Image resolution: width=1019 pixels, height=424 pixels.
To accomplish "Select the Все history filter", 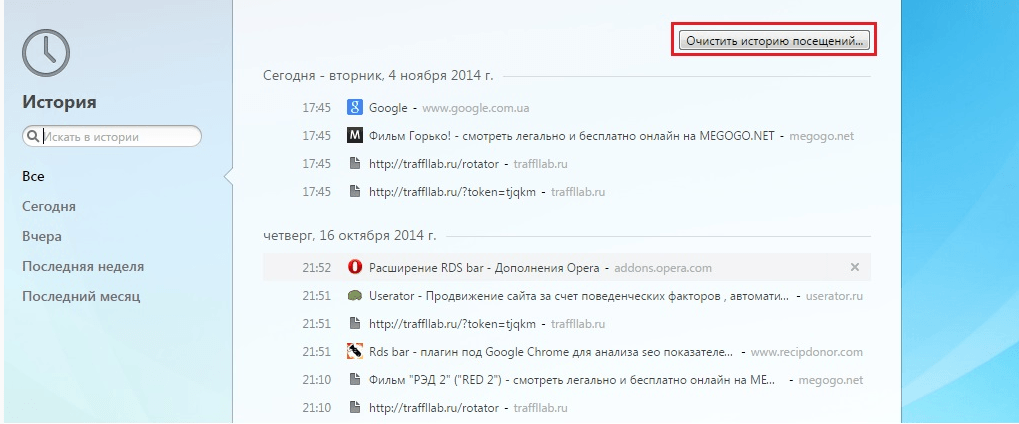I will pos(33,176).
